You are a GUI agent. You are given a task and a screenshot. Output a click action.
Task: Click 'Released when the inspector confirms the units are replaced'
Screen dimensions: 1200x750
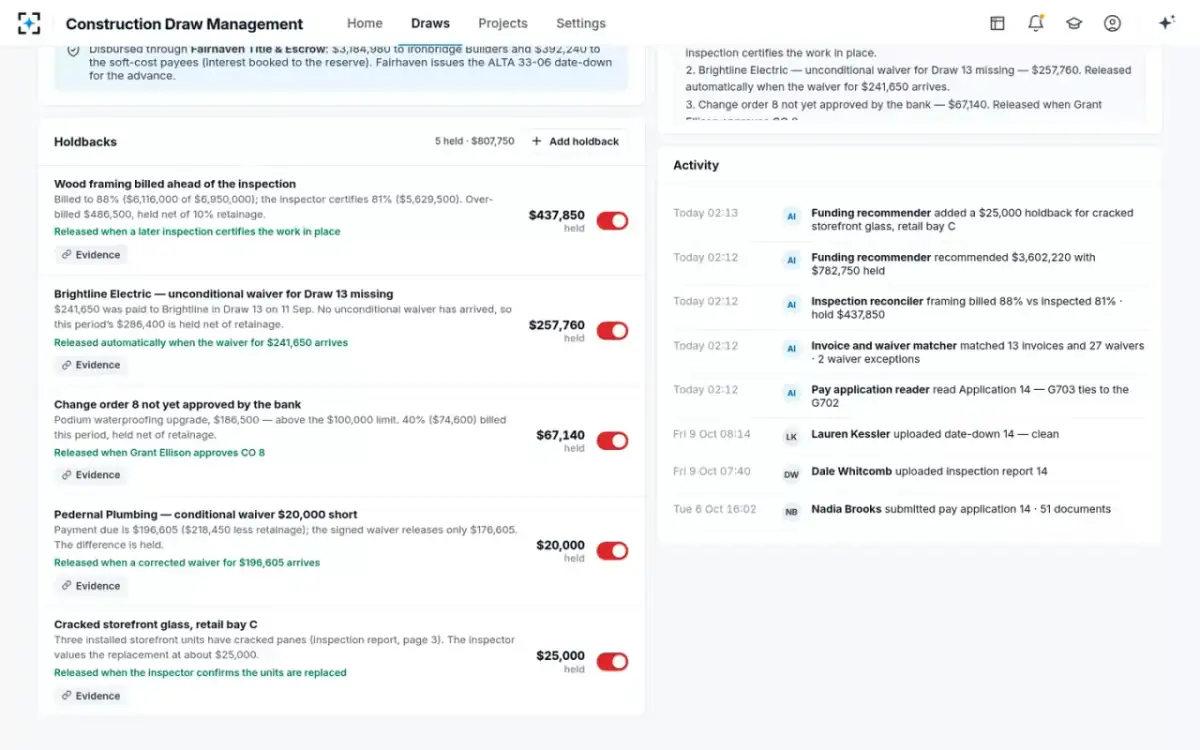coord(200,673)
